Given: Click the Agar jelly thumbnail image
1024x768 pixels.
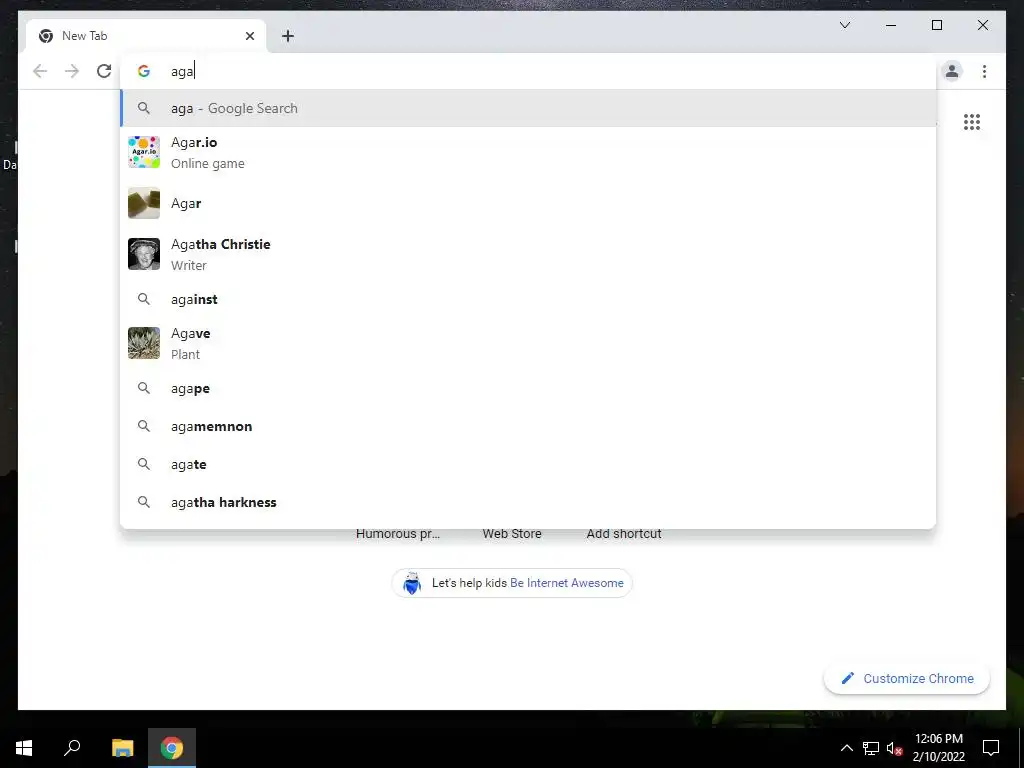Looking at the screenshot, I should (144, 203).
